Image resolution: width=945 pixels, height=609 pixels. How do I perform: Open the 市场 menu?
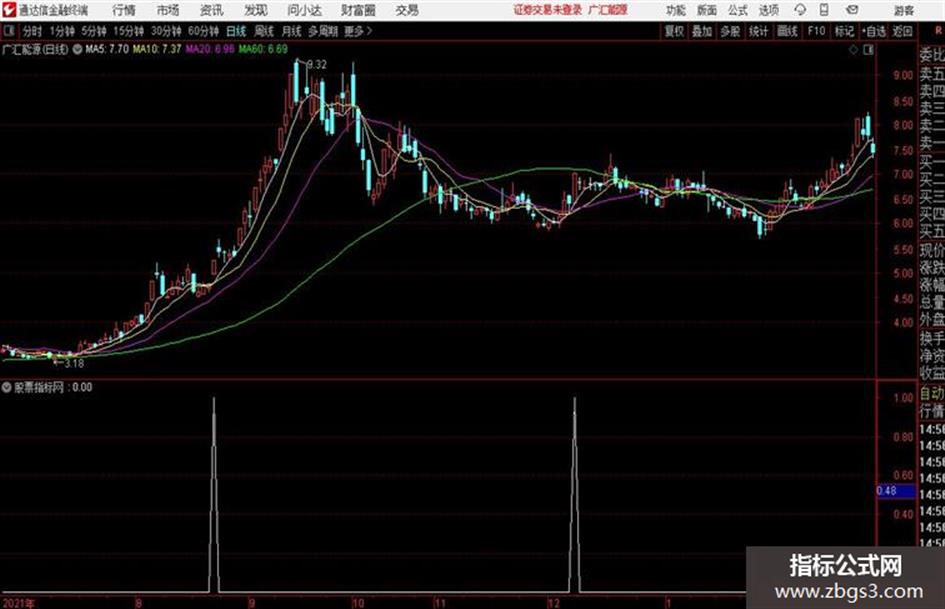(168, 10)
